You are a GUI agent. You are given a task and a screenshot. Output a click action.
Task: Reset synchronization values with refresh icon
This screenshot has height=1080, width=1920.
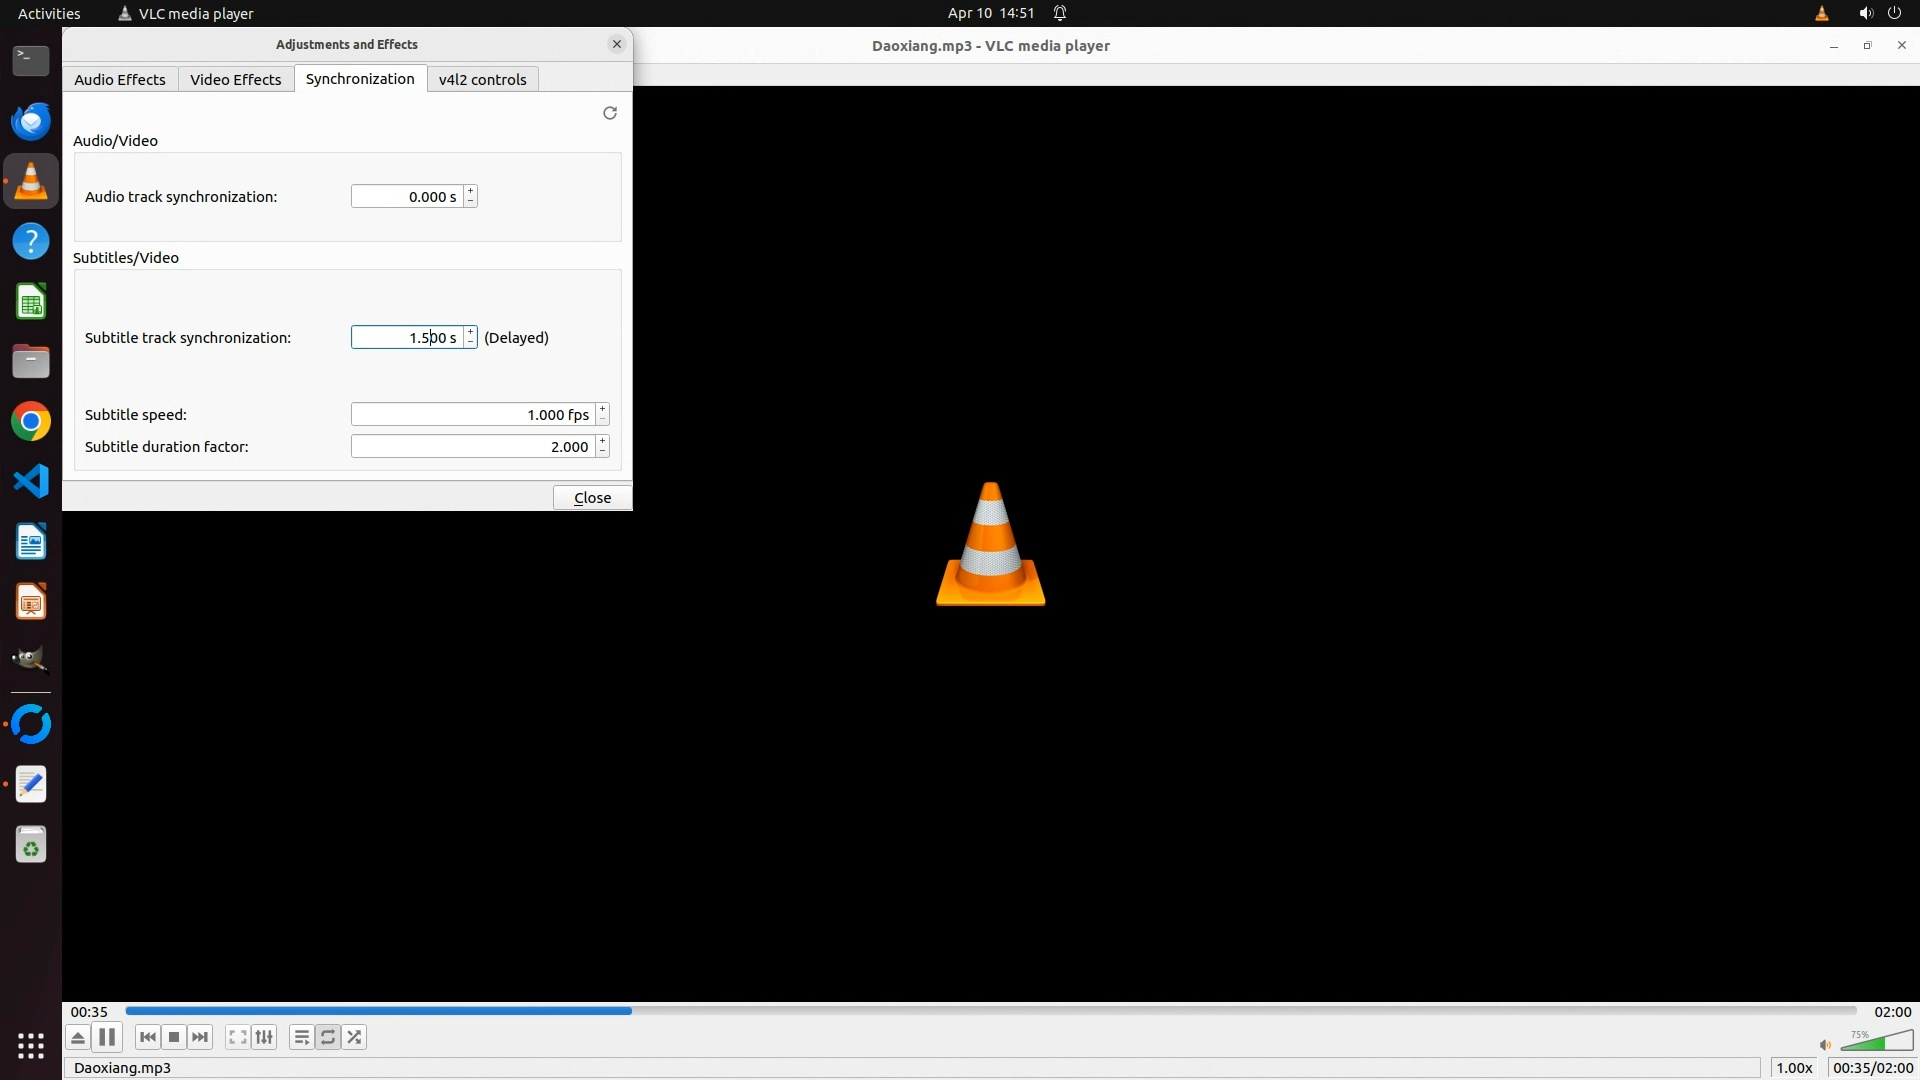pyautogui.click(x=610, y=113)
